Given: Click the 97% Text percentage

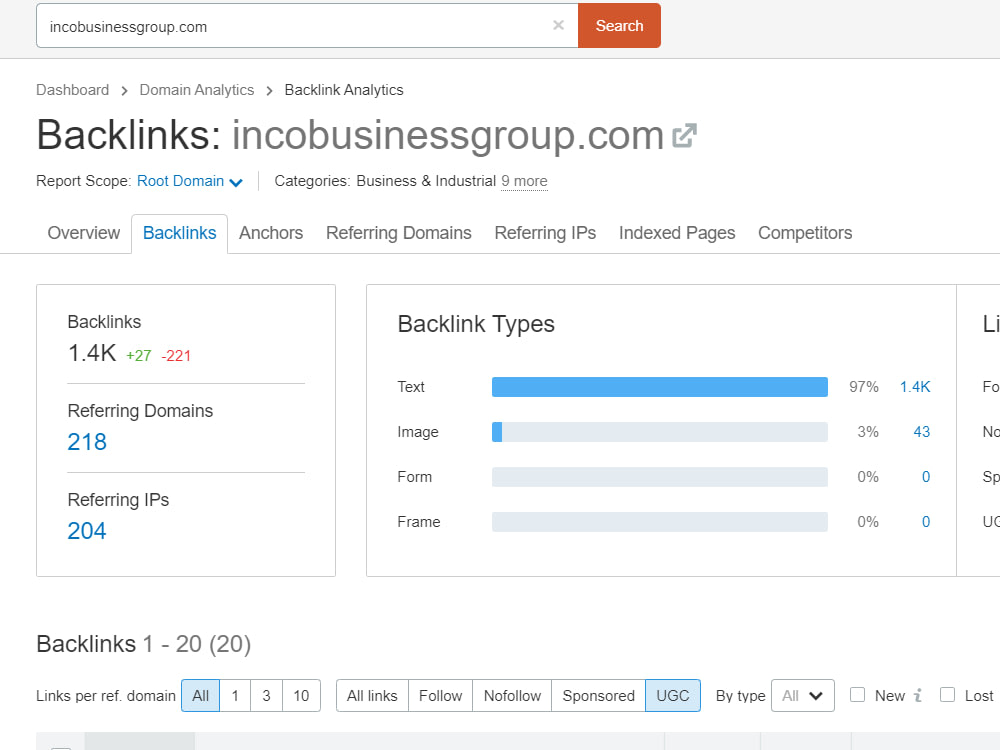Looking at the screenshot, I should pos(864,387).
